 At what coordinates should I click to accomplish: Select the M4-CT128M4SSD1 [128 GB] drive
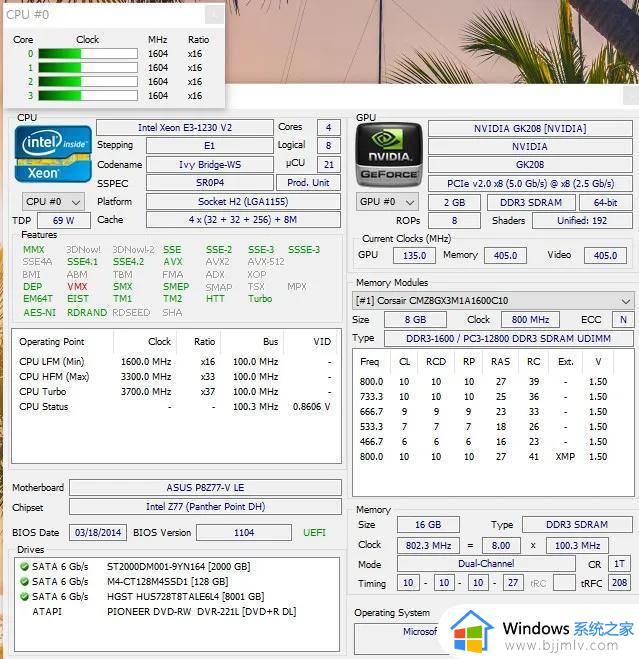(x=124, y=582)
